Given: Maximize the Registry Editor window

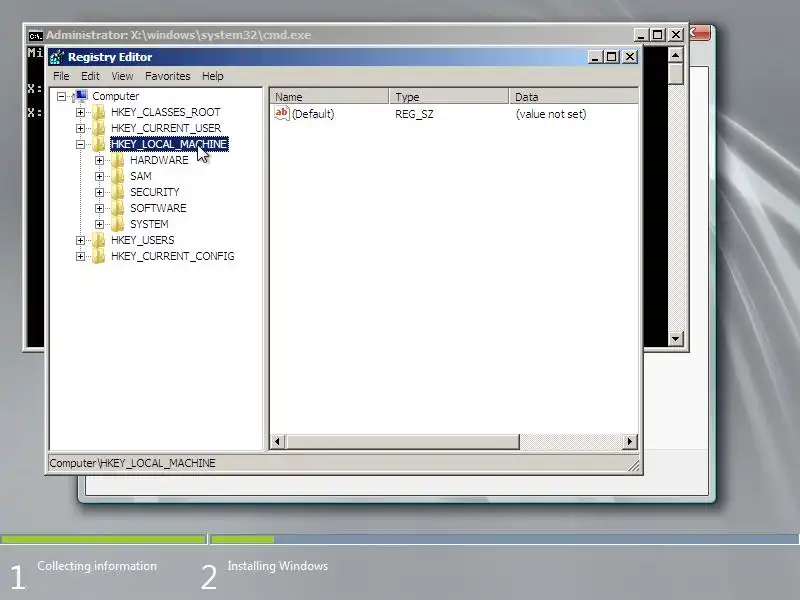Looking at the screenshot, I should click(612, 57).
